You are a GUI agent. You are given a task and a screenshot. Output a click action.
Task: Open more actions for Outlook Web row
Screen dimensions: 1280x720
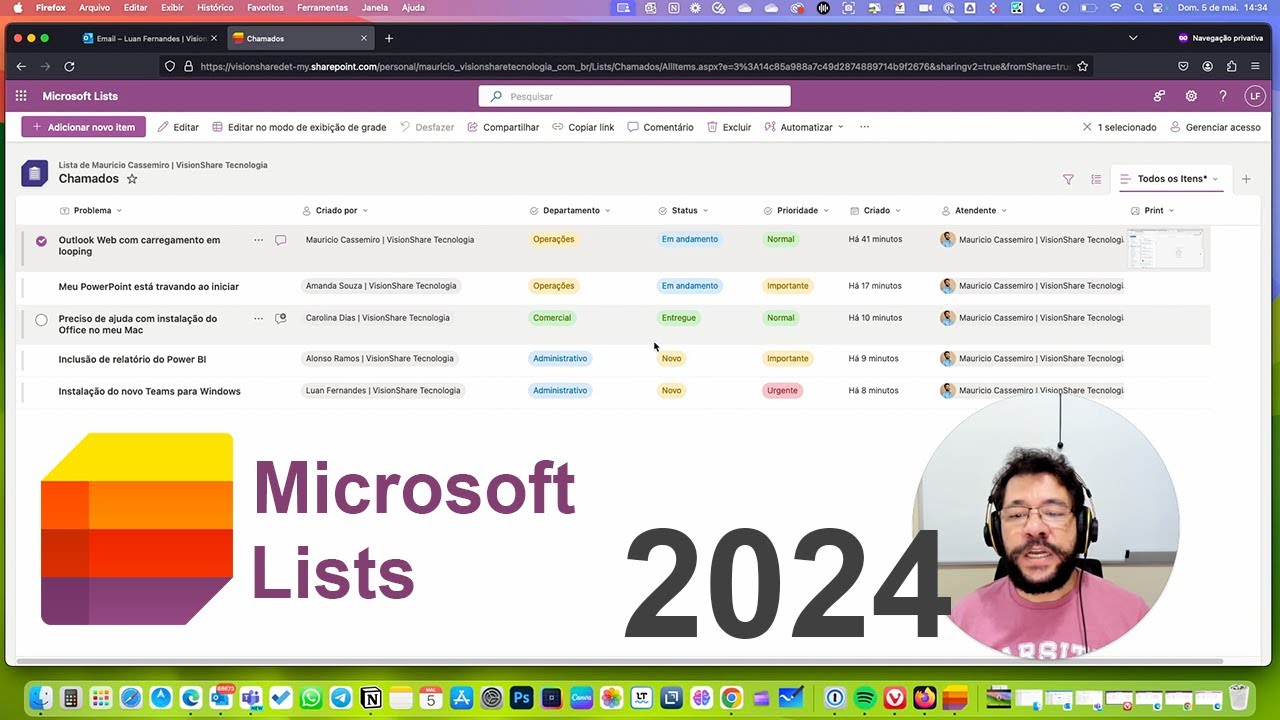[258, 240]
